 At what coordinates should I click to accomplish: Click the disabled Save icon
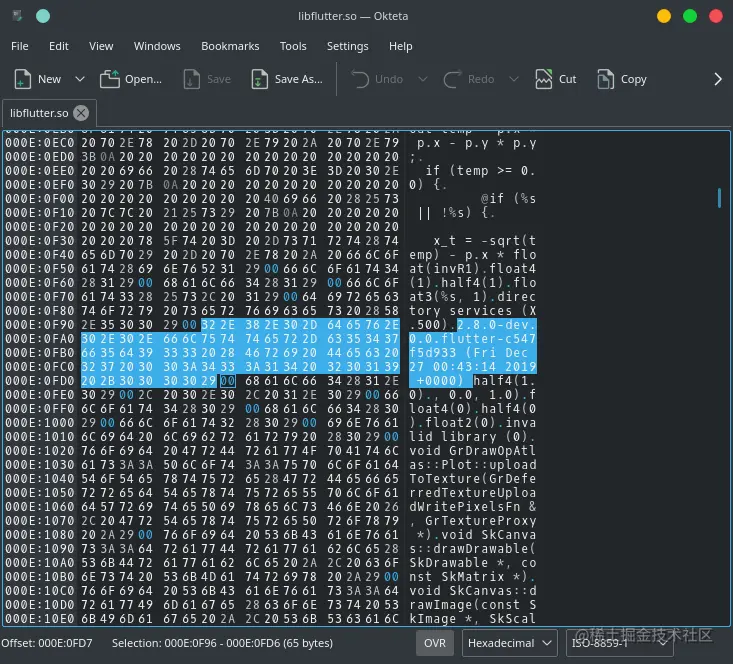(191, 79)
